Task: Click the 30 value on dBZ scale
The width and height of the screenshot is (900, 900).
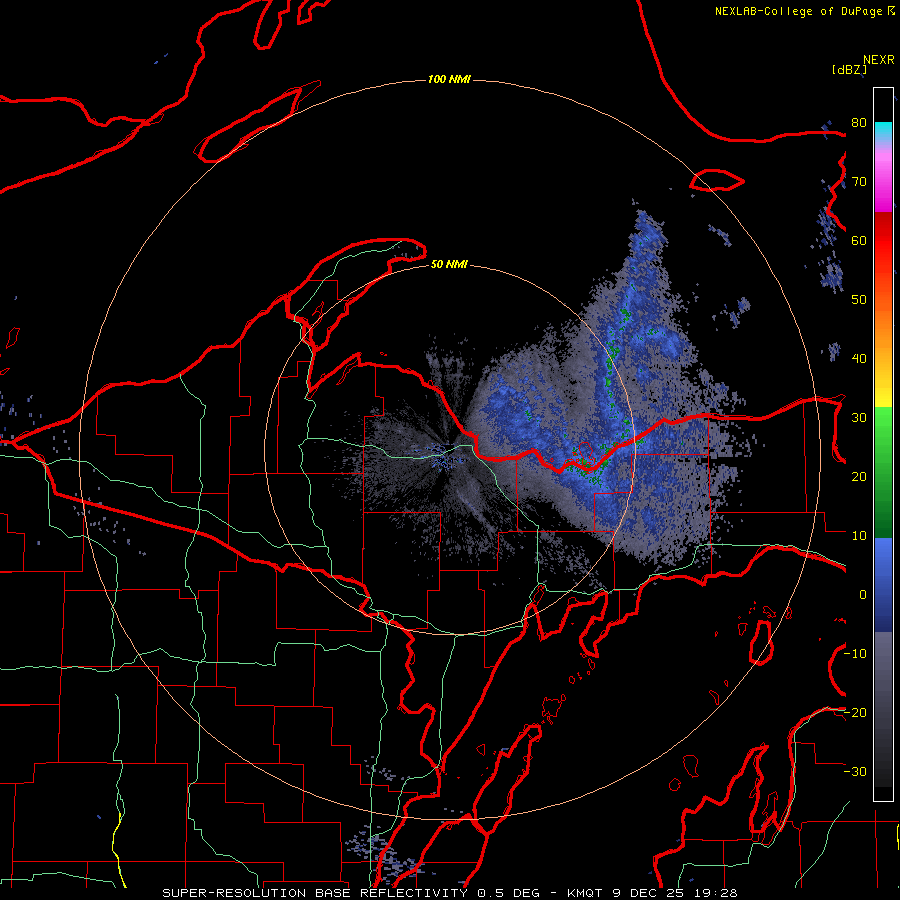Action: 859,418
